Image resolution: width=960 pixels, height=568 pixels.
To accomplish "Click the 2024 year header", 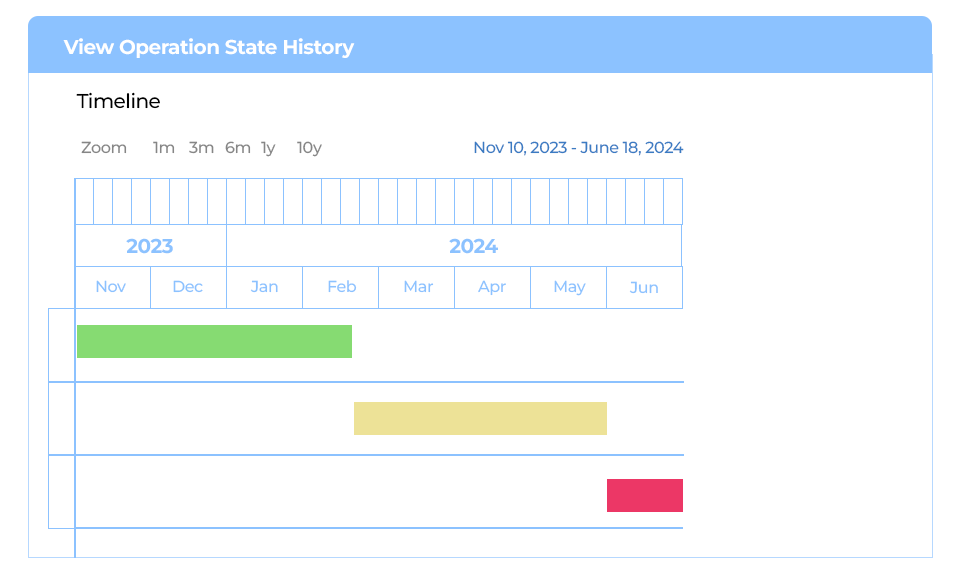I will tap(473, 246).
